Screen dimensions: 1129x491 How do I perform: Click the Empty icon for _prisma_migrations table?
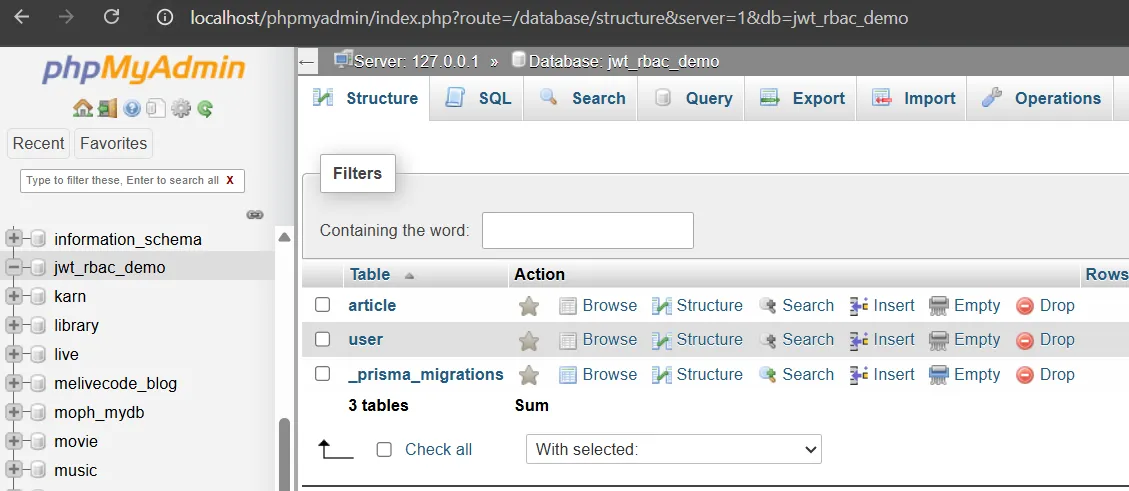point(939,375)
